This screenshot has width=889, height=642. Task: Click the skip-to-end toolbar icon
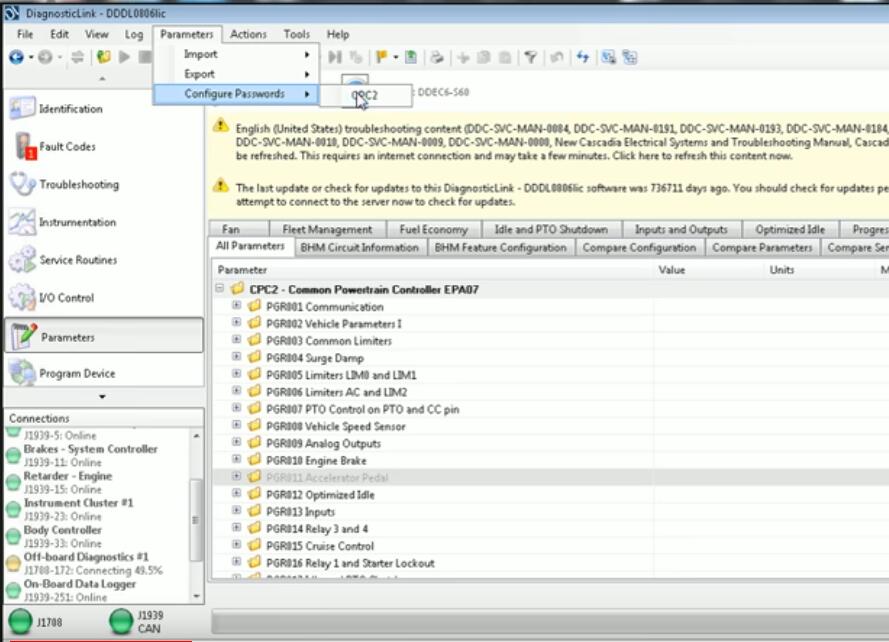coord(336,57)
